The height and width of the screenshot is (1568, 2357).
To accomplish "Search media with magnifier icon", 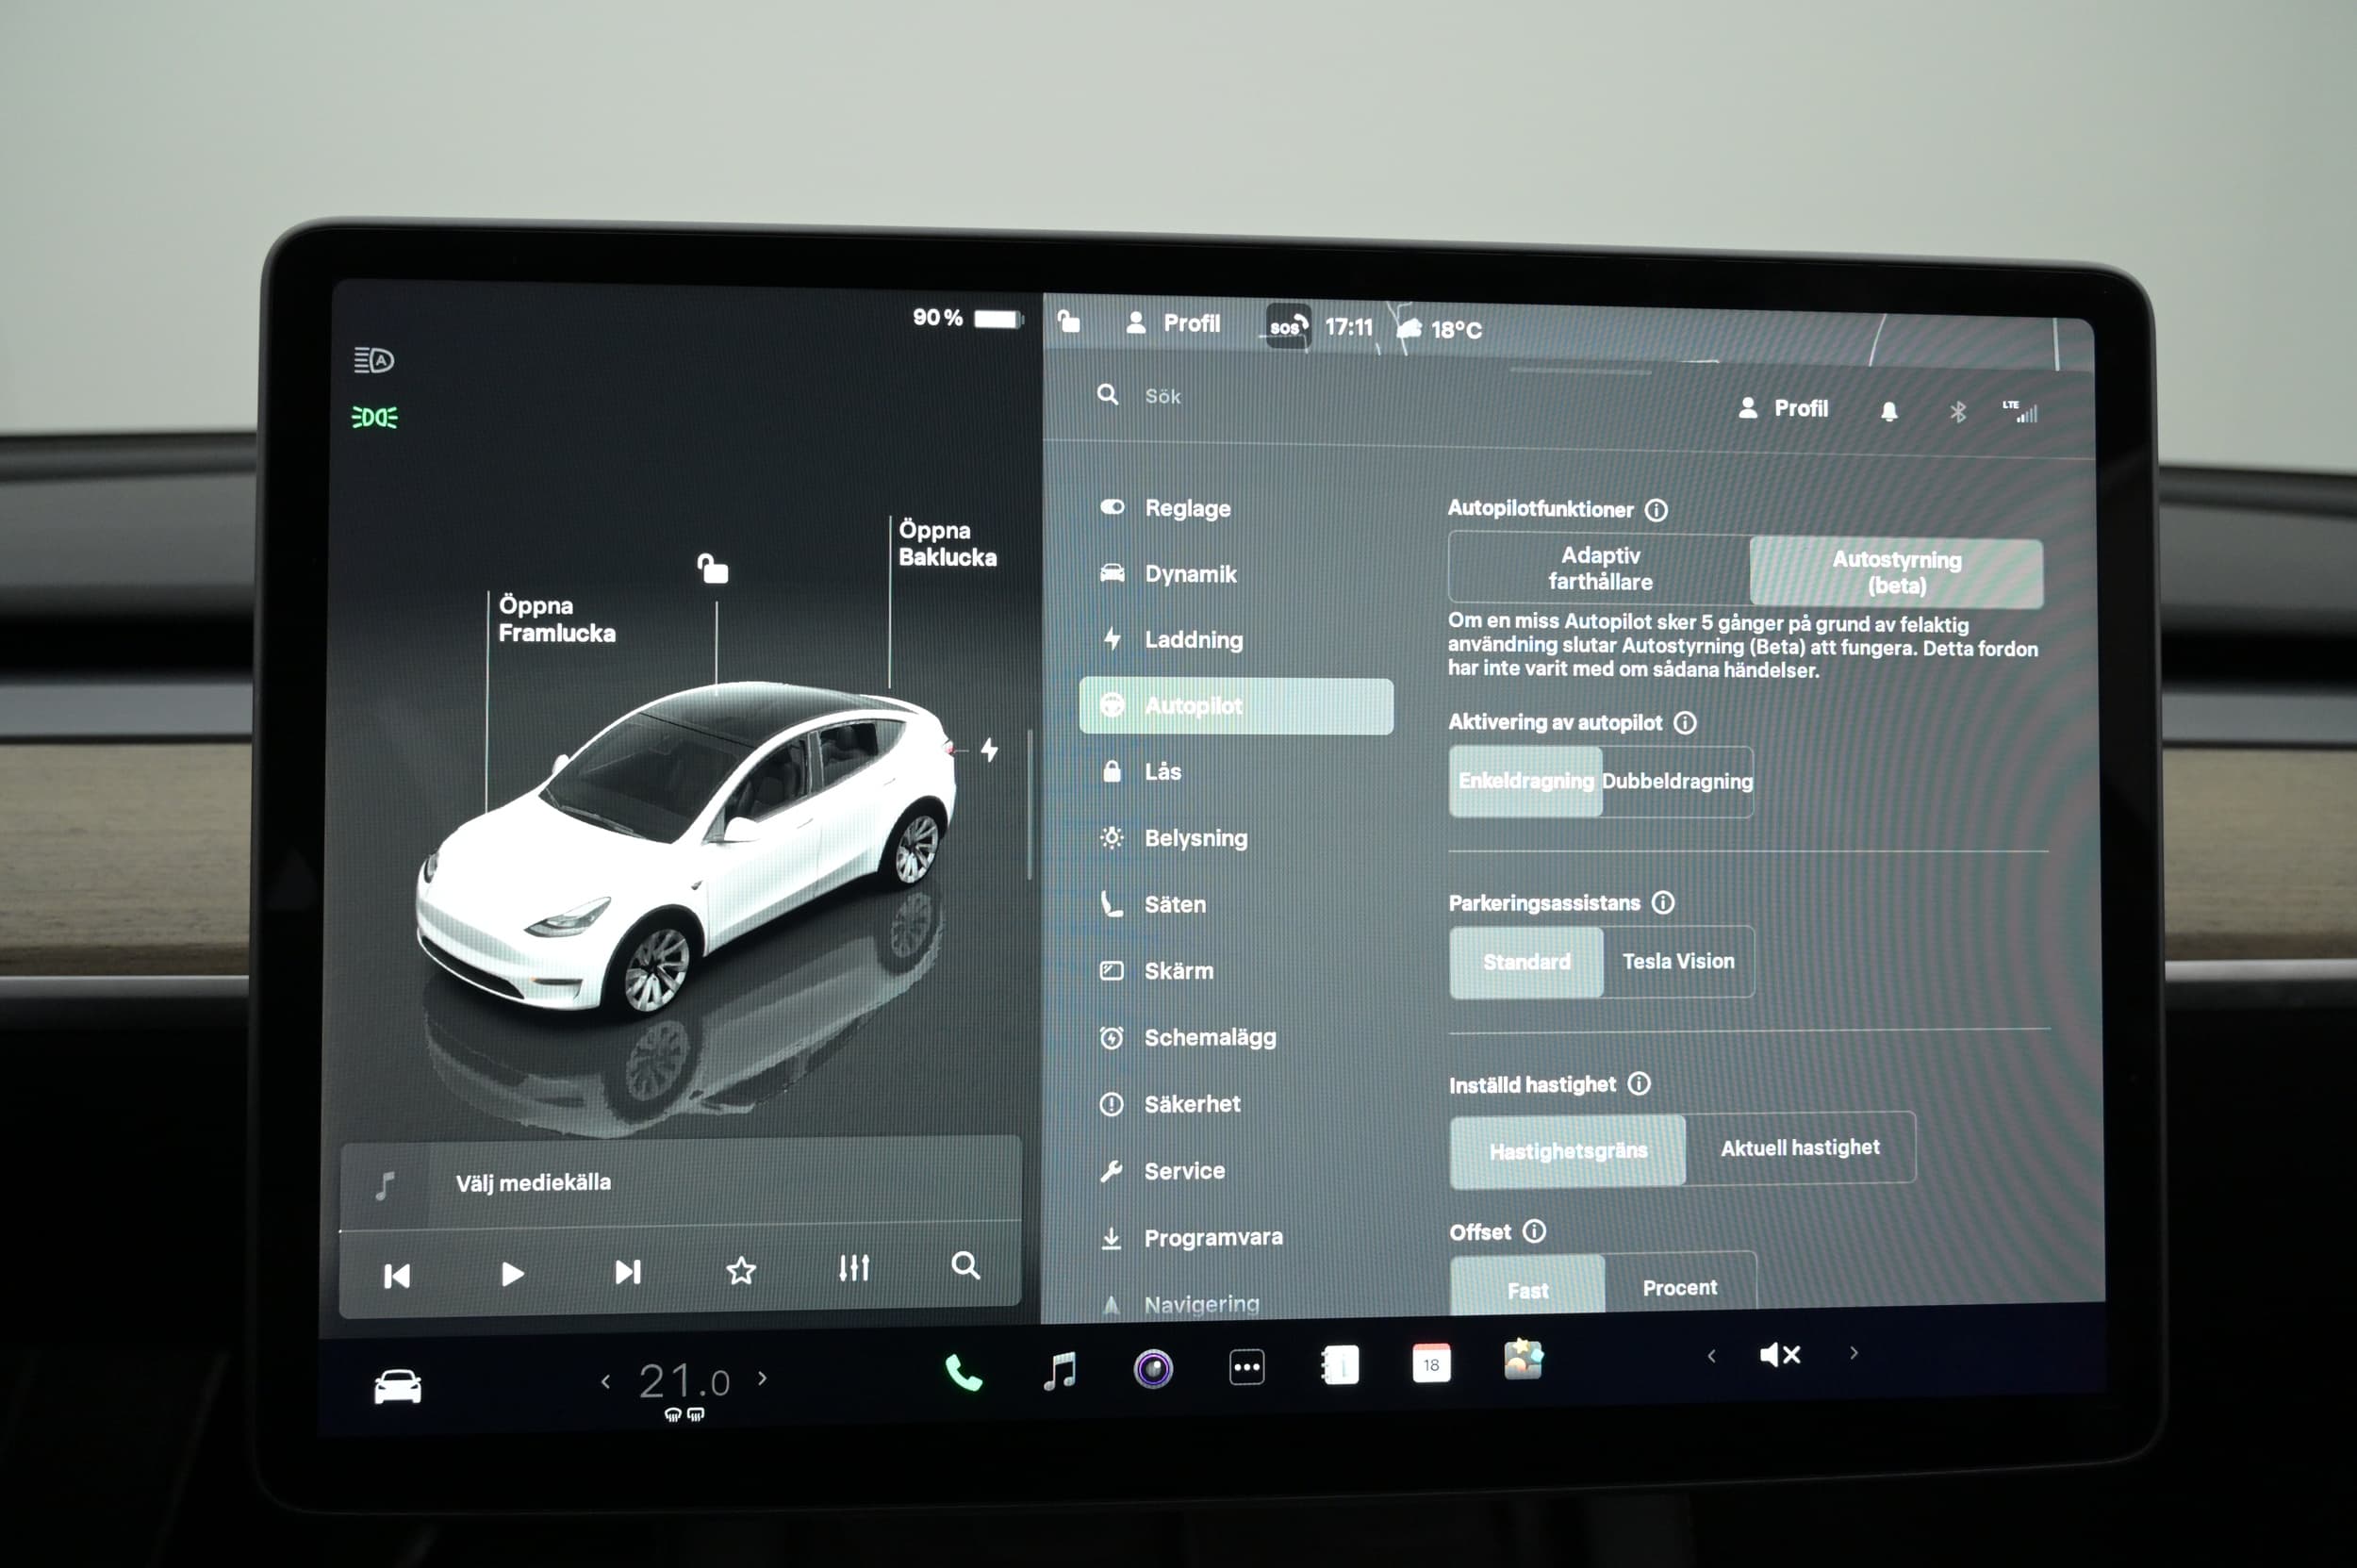I will [x=965, y=1265].
